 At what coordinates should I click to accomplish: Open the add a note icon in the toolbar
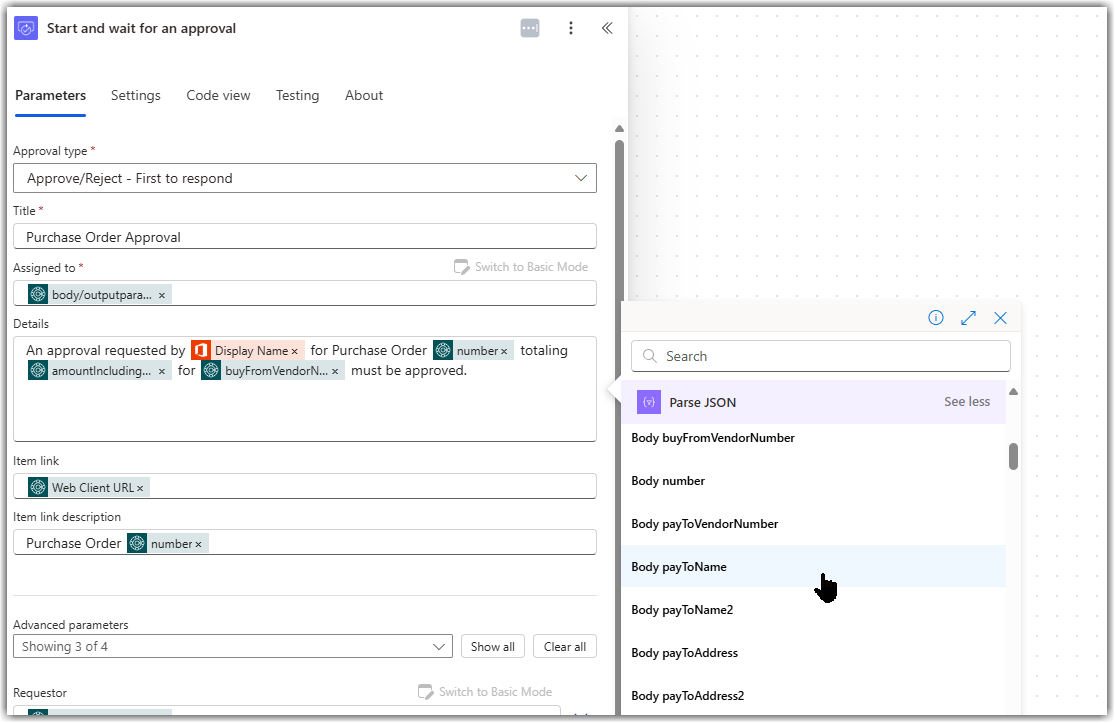(530, 27)
